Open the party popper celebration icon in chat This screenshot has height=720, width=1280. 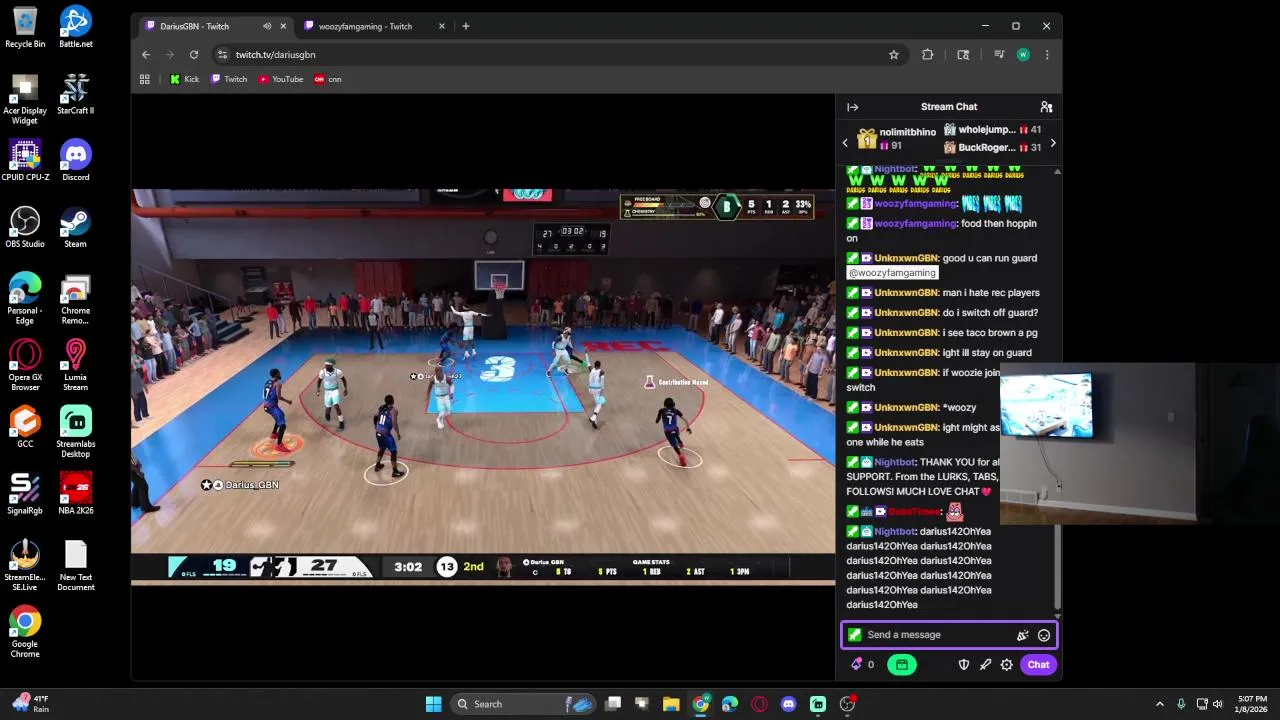[x=1022, y=635]
